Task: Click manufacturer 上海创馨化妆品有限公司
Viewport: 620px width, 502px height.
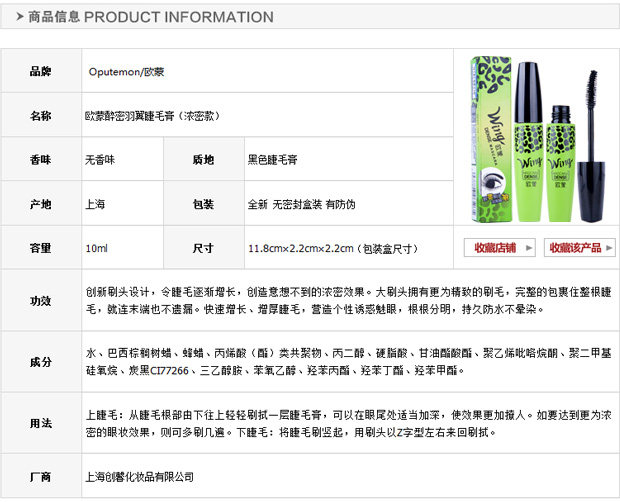Action: click(x=140, y=477)
